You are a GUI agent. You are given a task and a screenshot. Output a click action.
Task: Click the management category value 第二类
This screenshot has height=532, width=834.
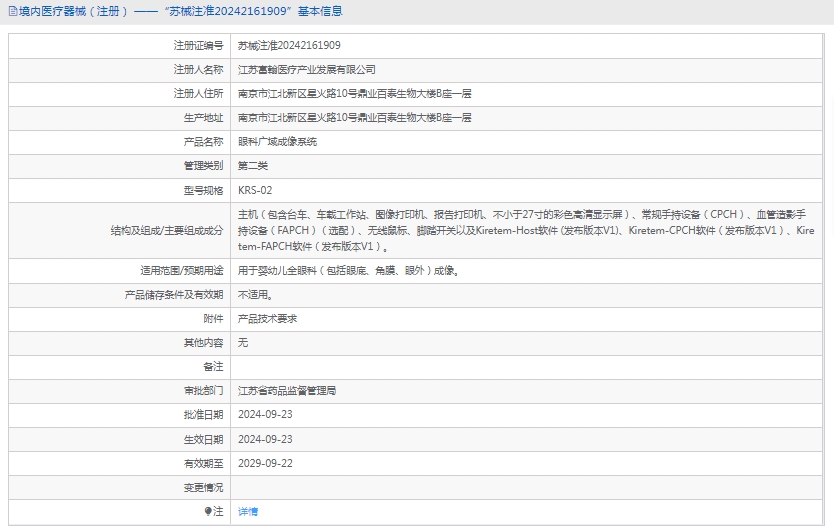(253, 166)
